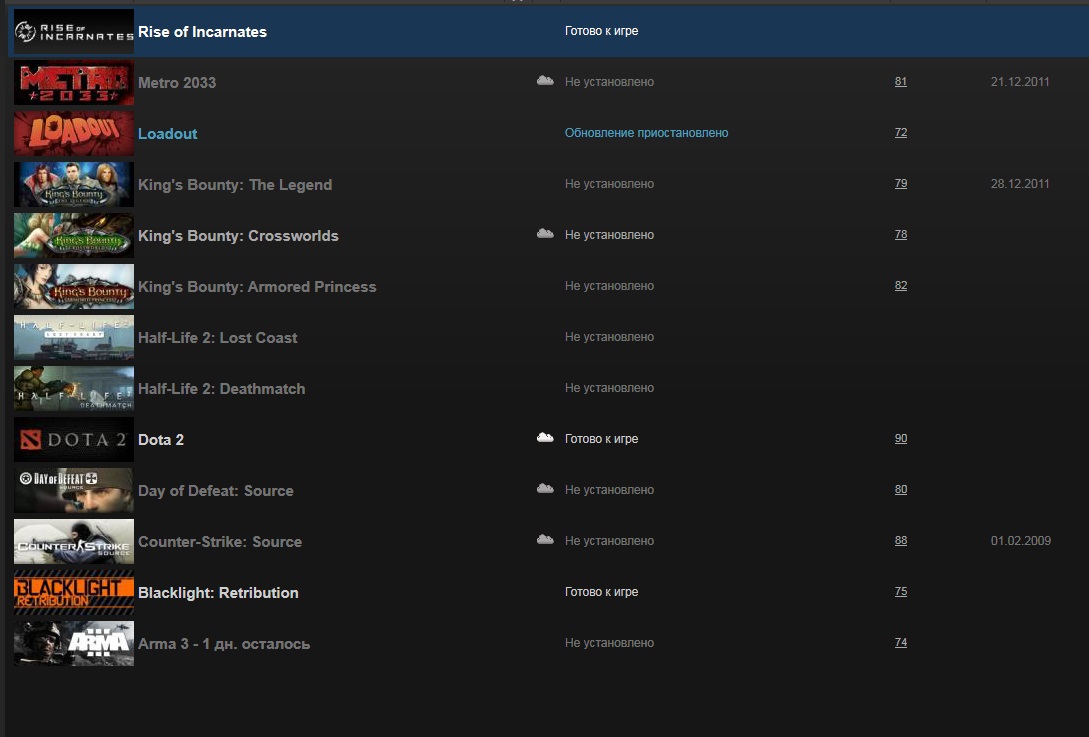Select Half-Life 2: Lost Coast title

(217, 338)
